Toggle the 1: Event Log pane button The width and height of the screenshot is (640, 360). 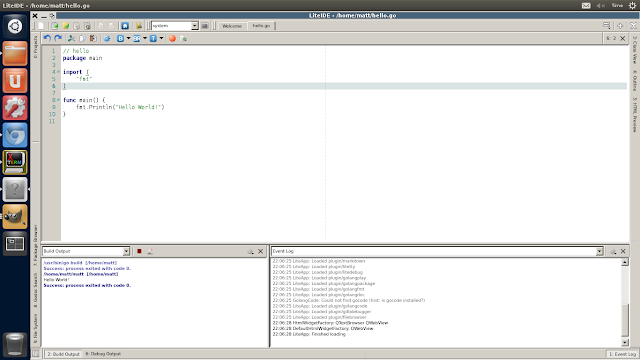(622, 354)
